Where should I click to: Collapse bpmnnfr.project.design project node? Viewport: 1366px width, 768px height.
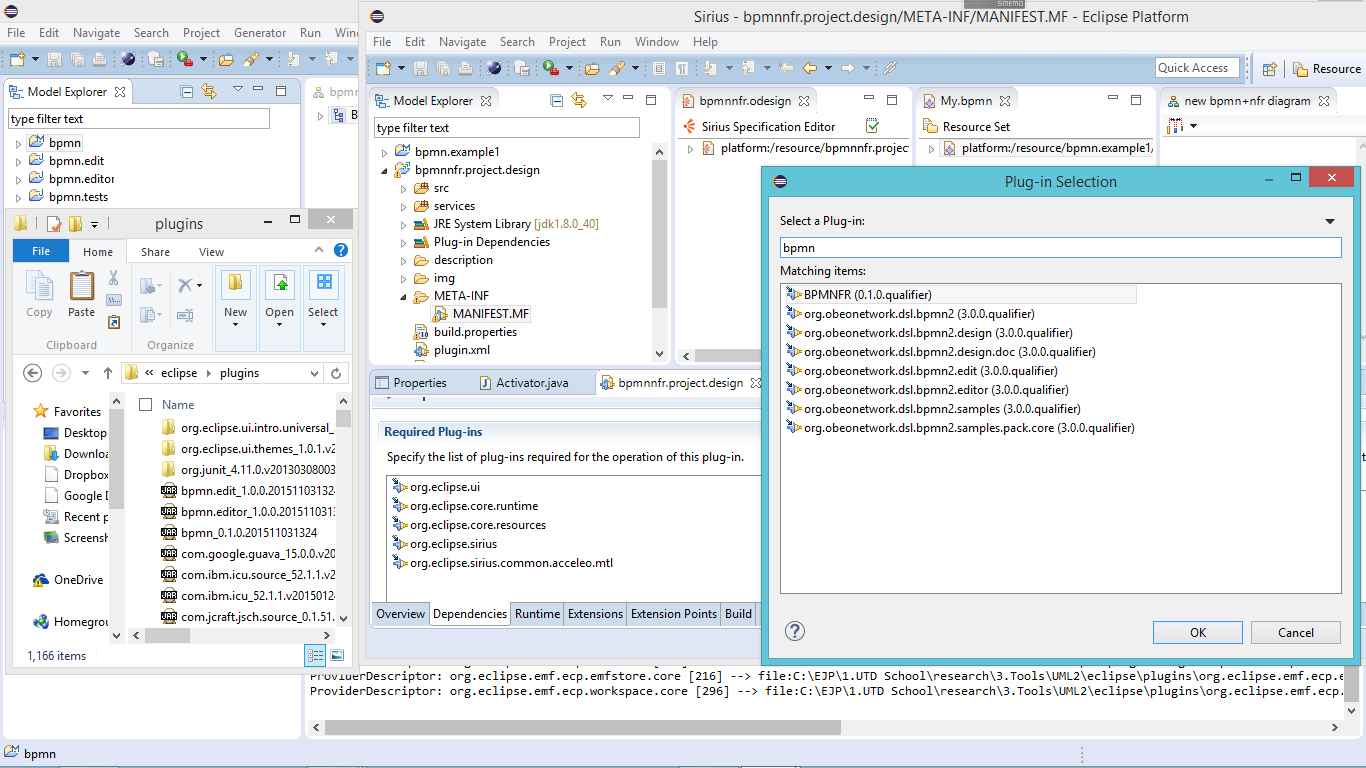[385, 170]
